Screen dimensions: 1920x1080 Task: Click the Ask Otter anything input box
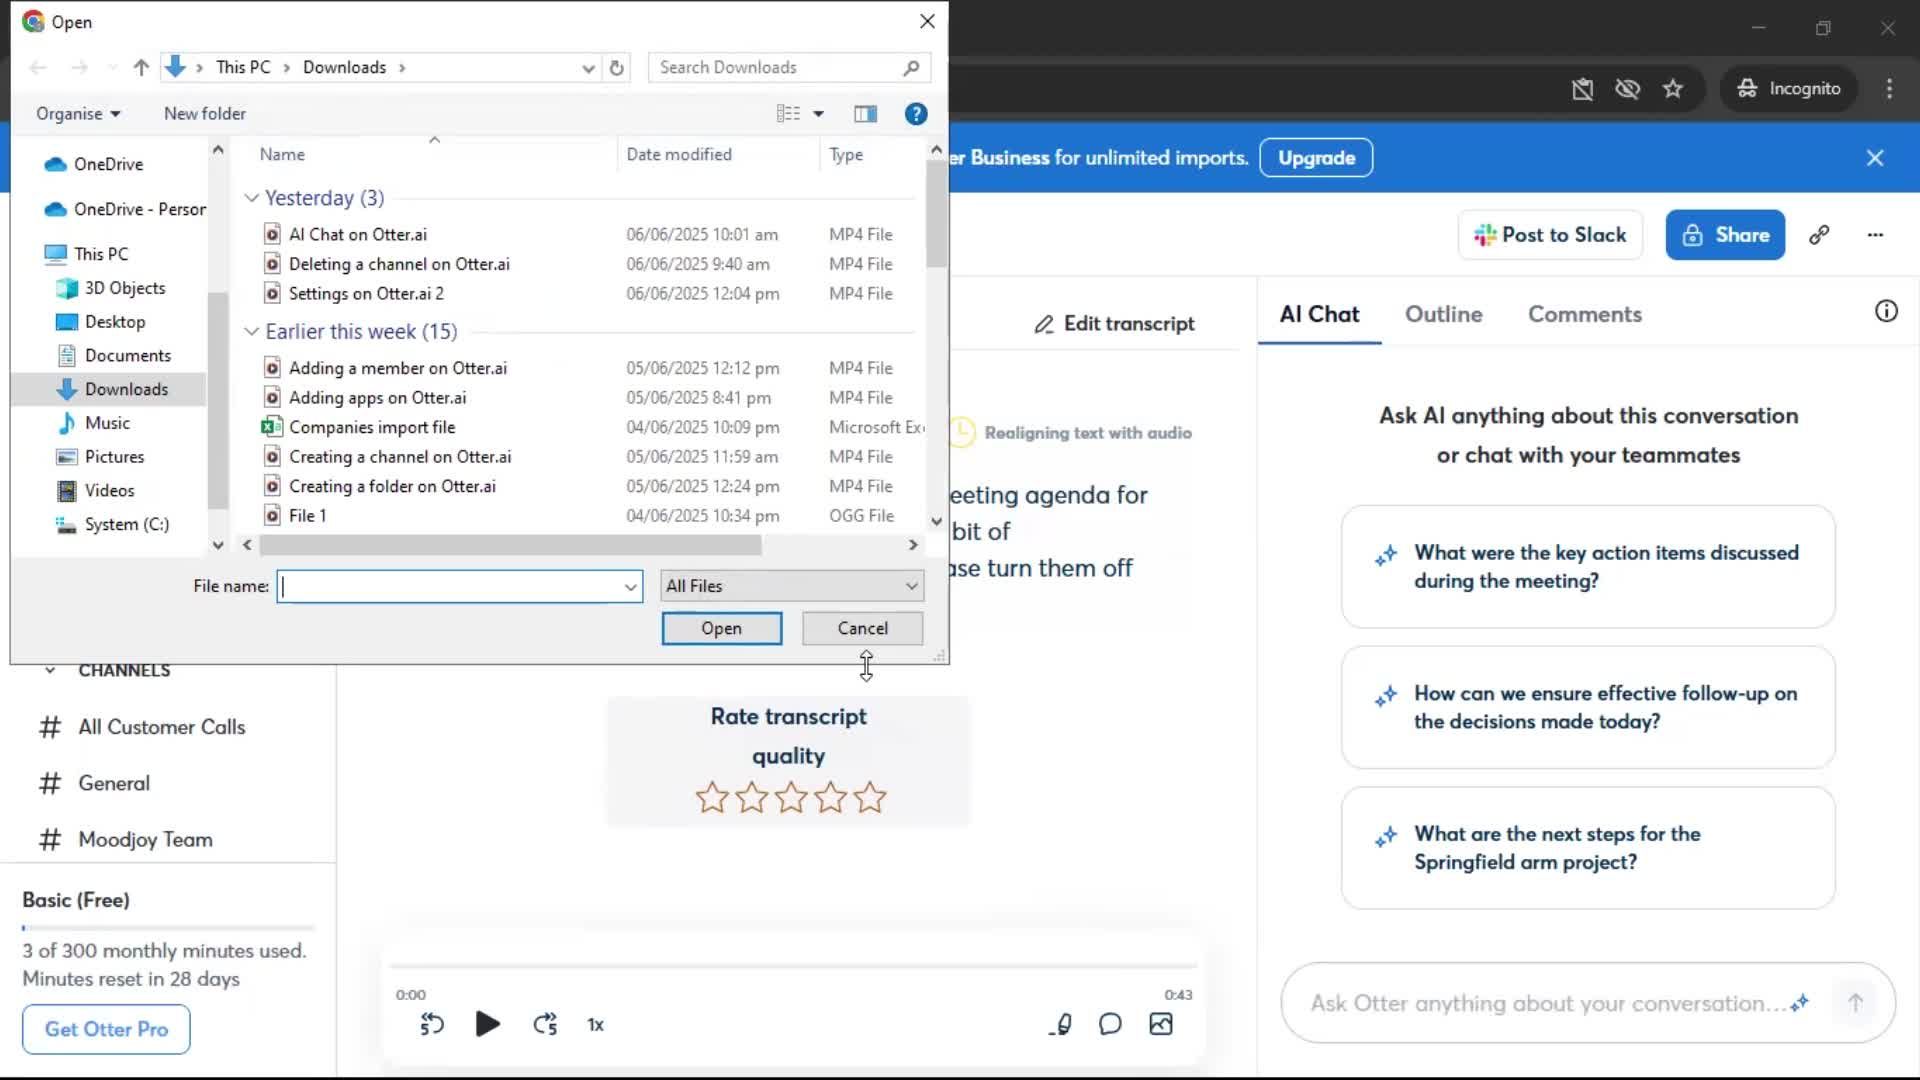[1547, 1003]
